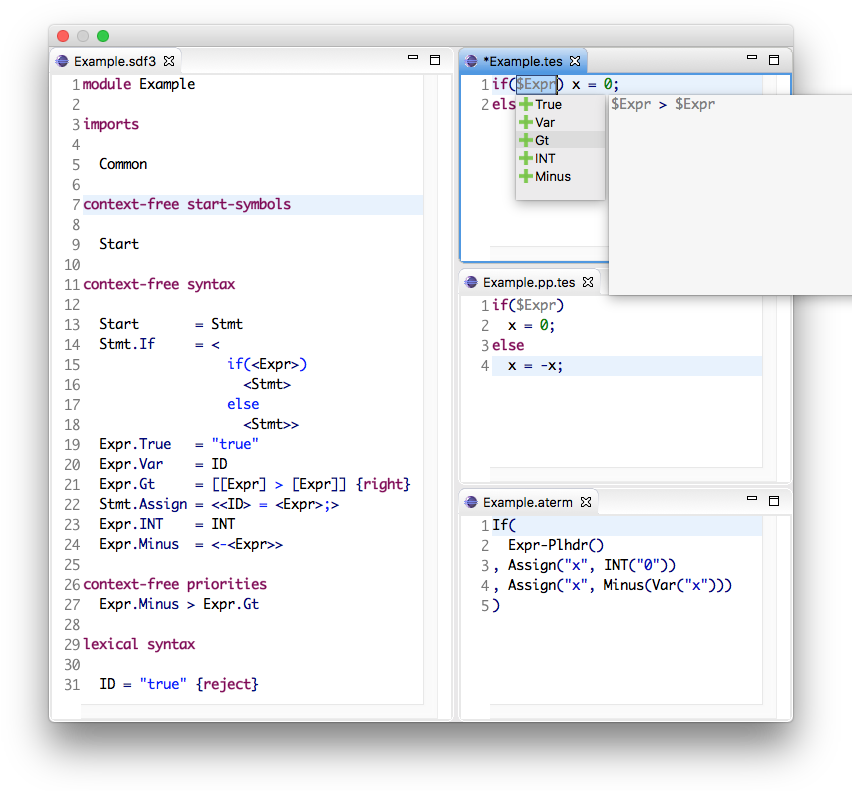Image resolution: width=852 pixels, height=791 pixels.
Task: Activate the Example.aterm tab
Action: 528,503
